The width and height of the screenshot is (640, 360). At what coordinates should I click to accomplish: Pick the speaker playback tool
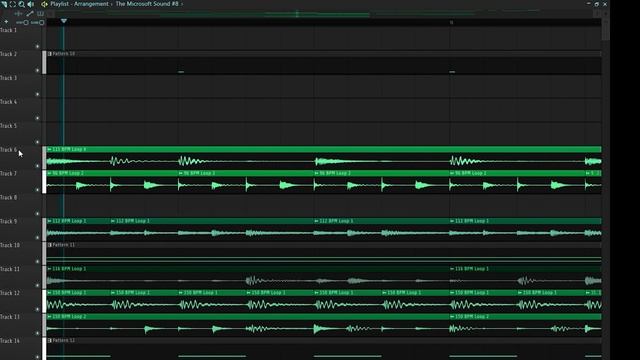tap(31, 4)
